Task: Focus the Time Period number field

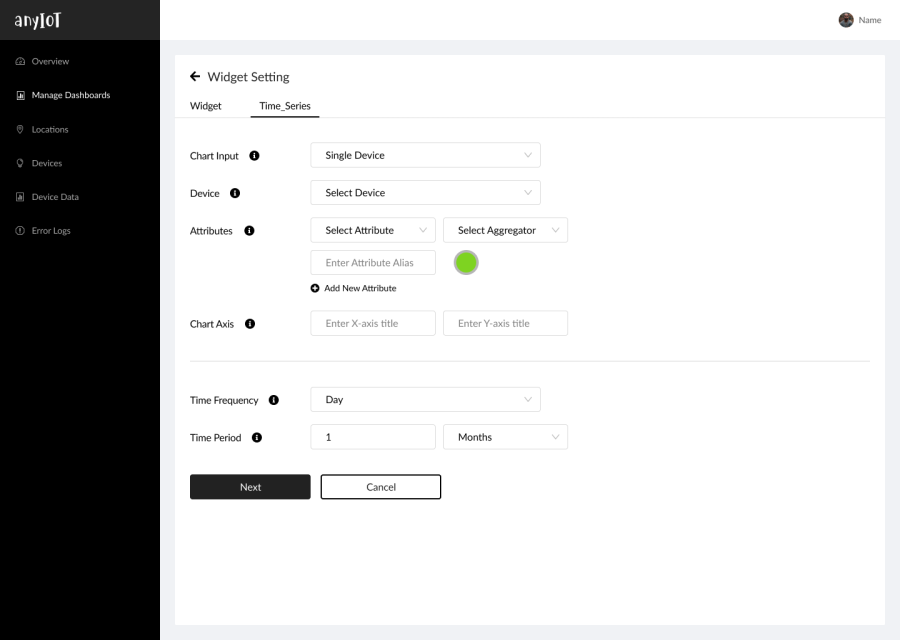Action: (x=373, y=437)
